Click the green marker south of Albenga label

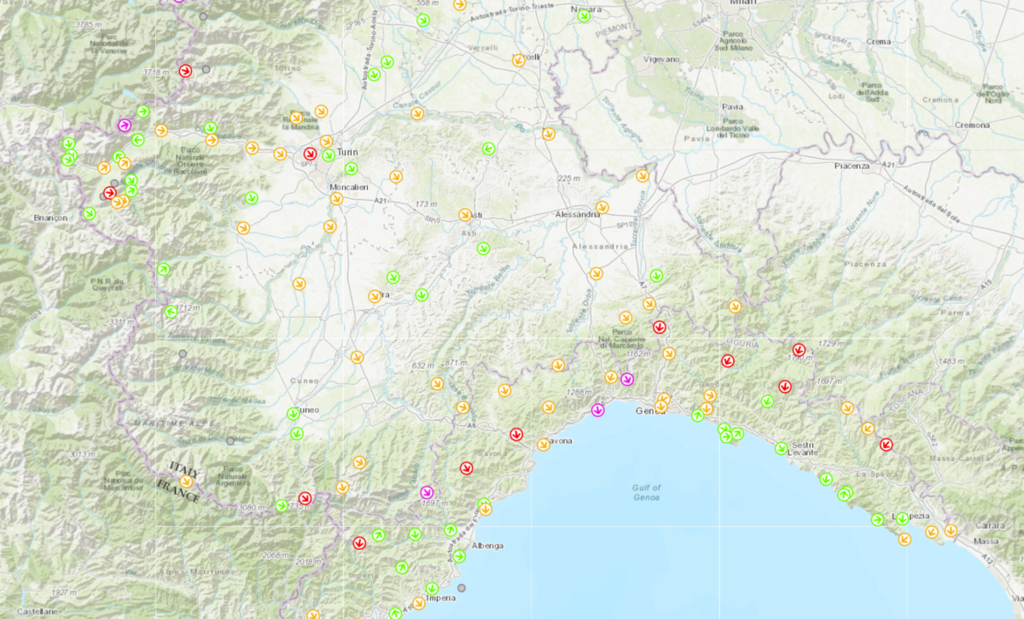click(459, 556)
